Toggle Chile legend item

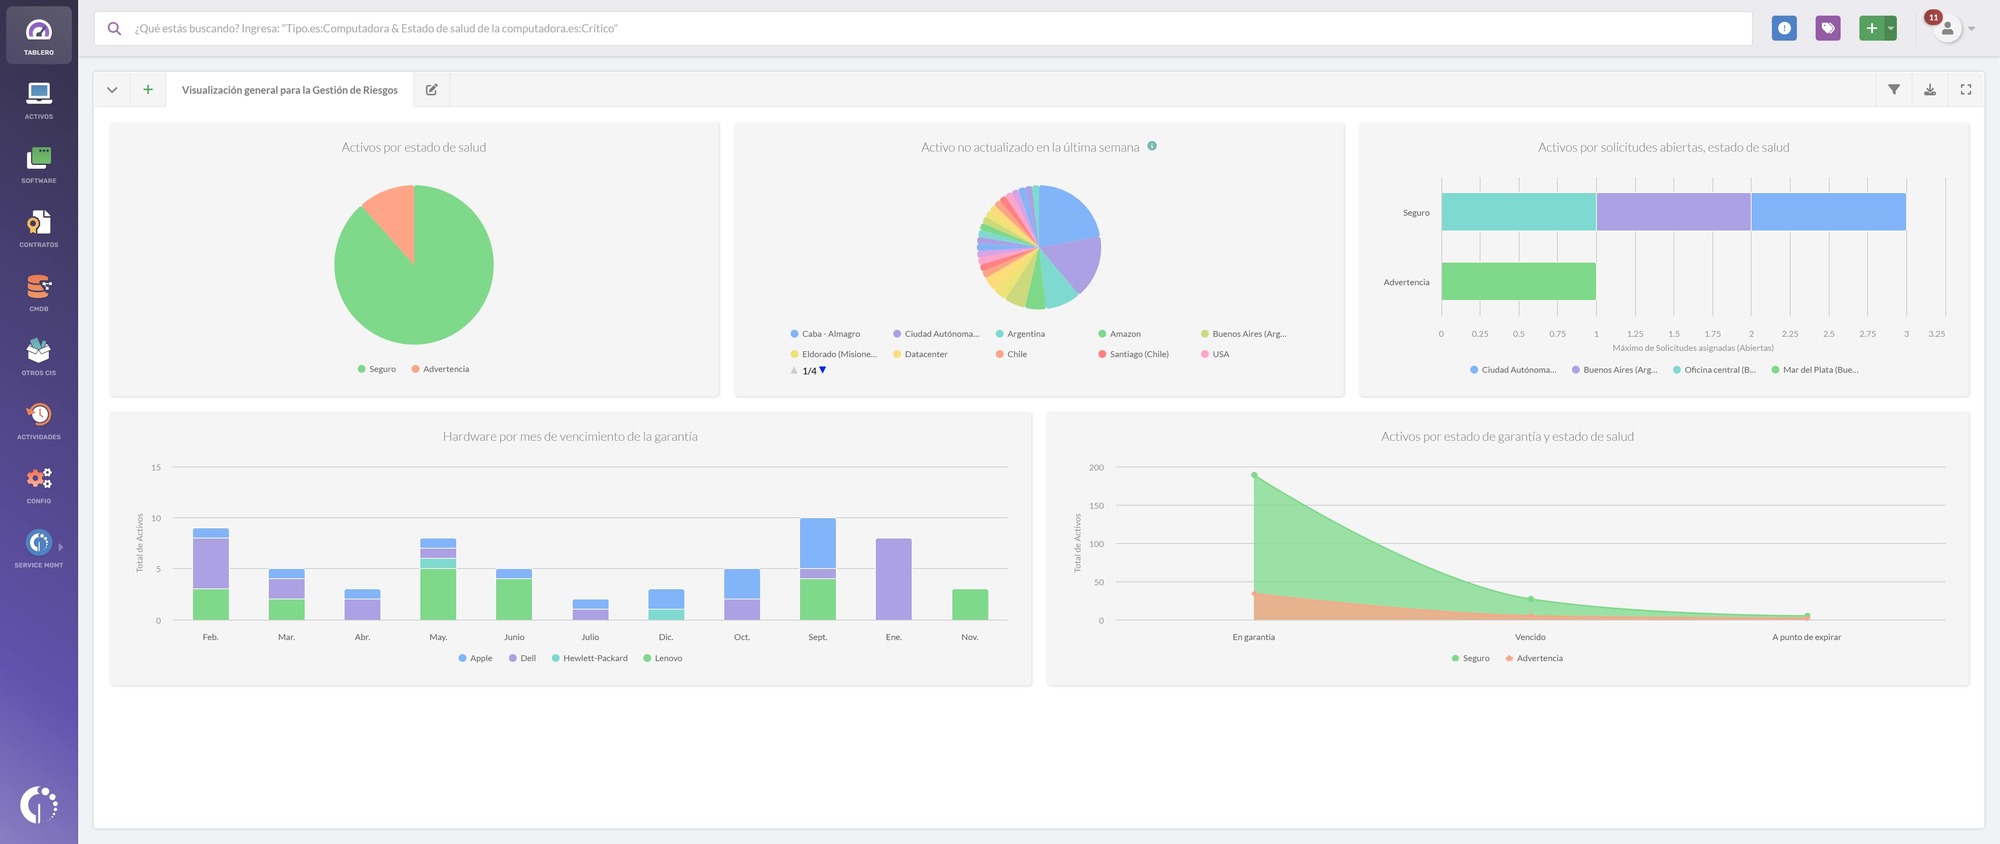(x=1011, y=354)
